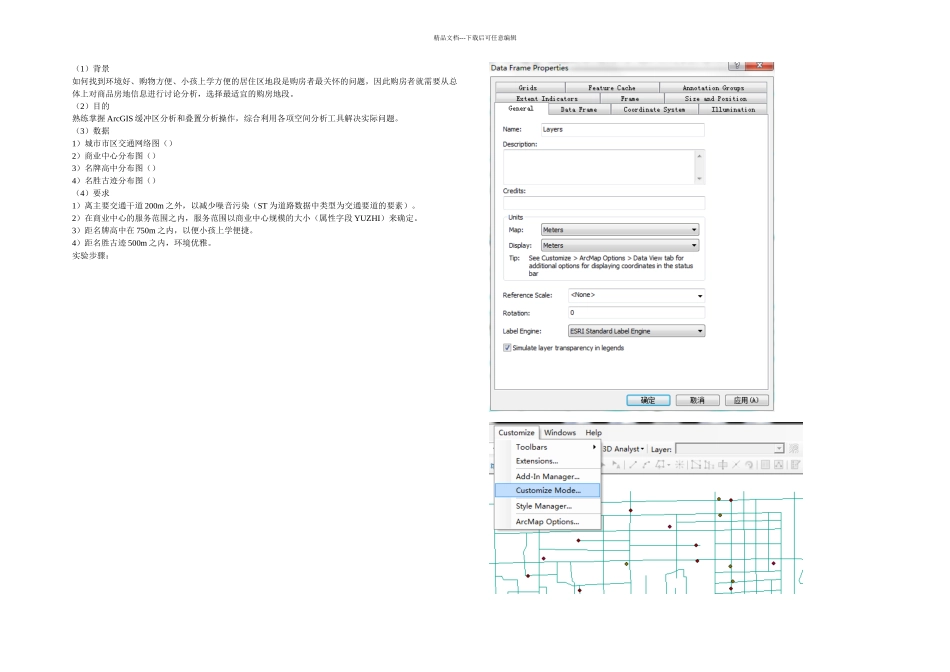Select the End Point Arc Segment tool
This screenshot has height=672, width=950.
[646, 465]
